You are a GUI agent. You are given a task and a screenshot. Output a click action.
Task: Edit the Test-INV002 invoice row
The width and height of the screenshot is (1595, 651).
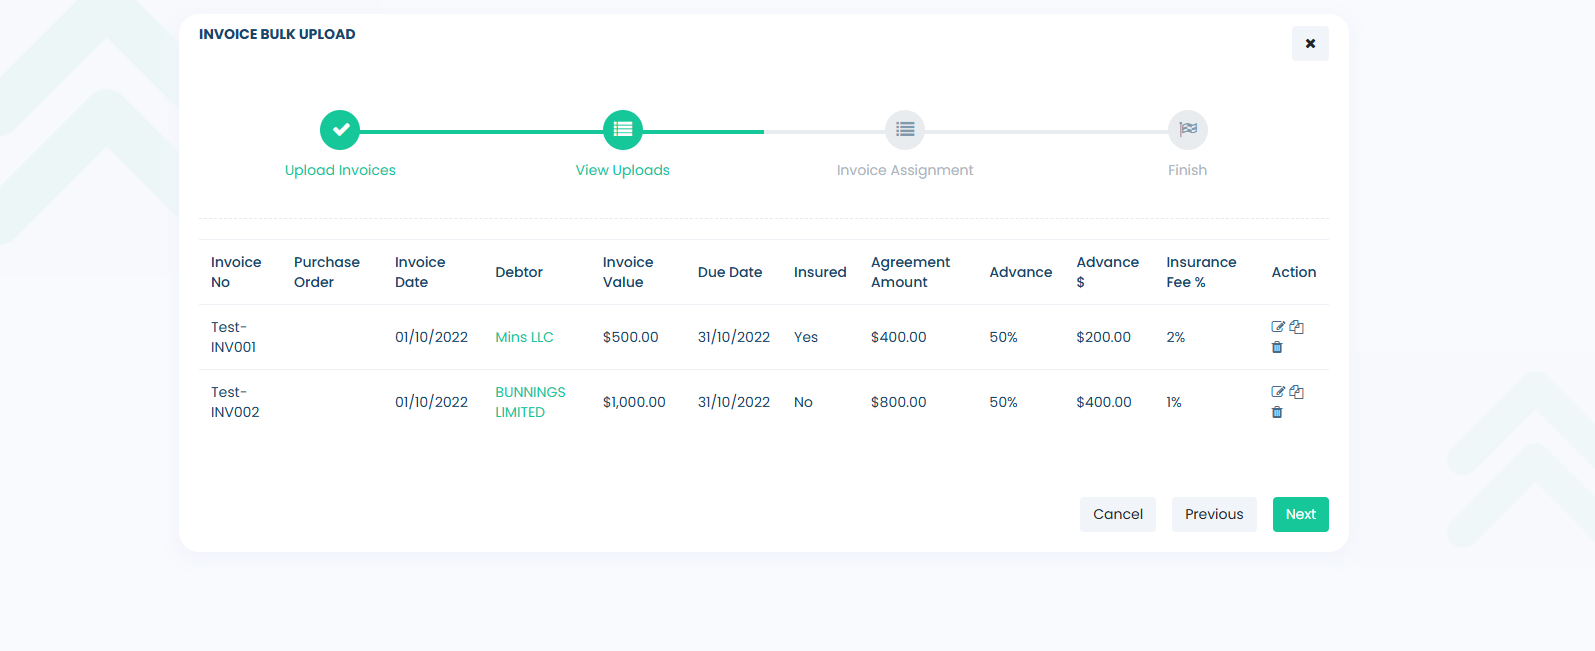(1277, 392)
